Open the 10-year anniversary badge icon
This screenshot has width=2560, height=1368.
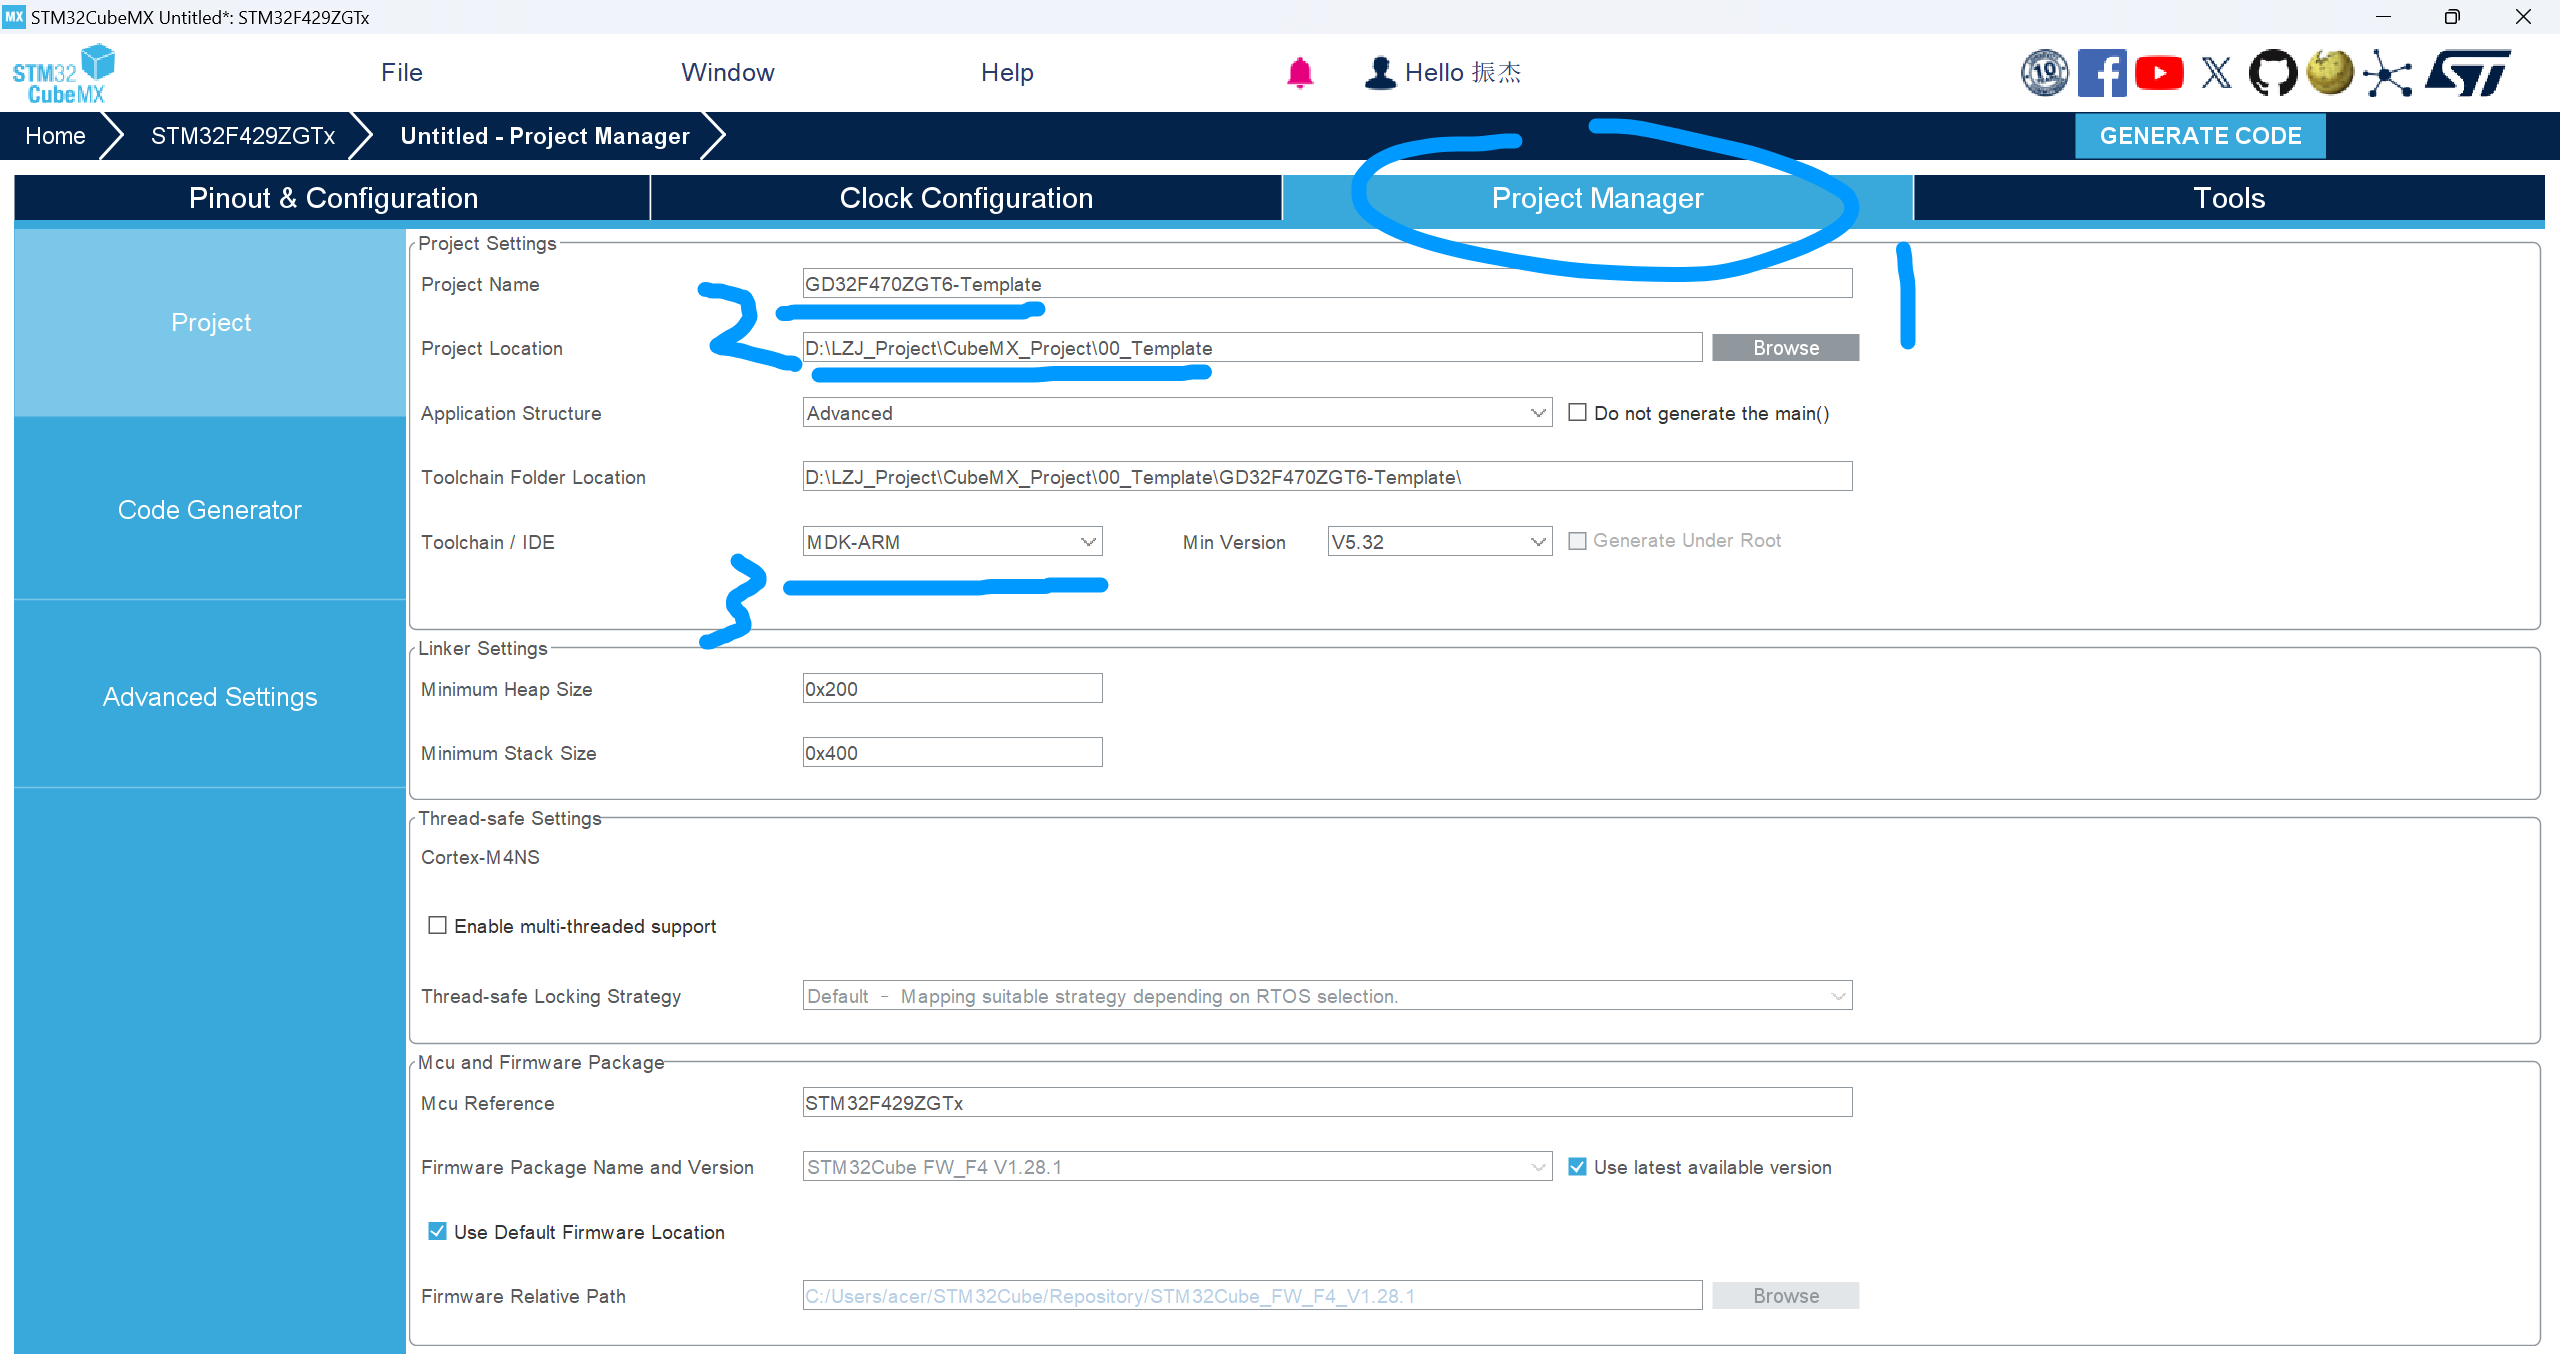pos(2045,73)
